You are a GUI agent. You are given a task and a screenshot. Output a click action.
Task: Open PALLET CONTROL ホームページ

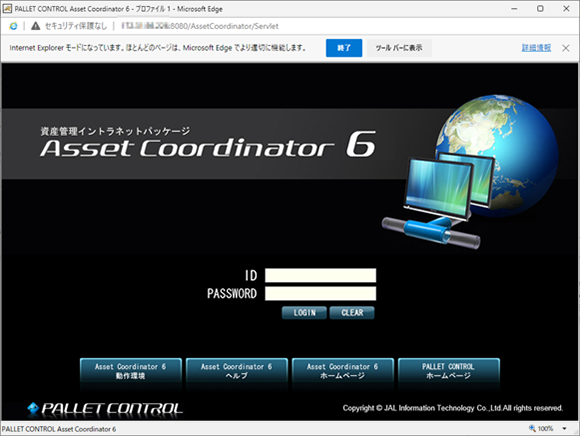[449, 371]
